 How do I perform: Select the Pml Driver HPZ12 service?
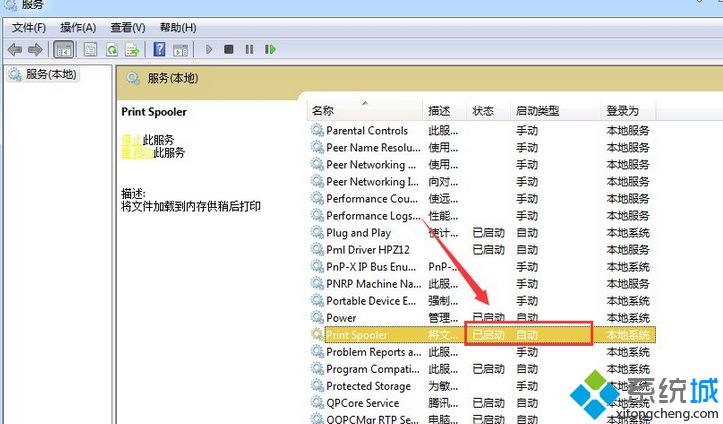coord(482,250)
